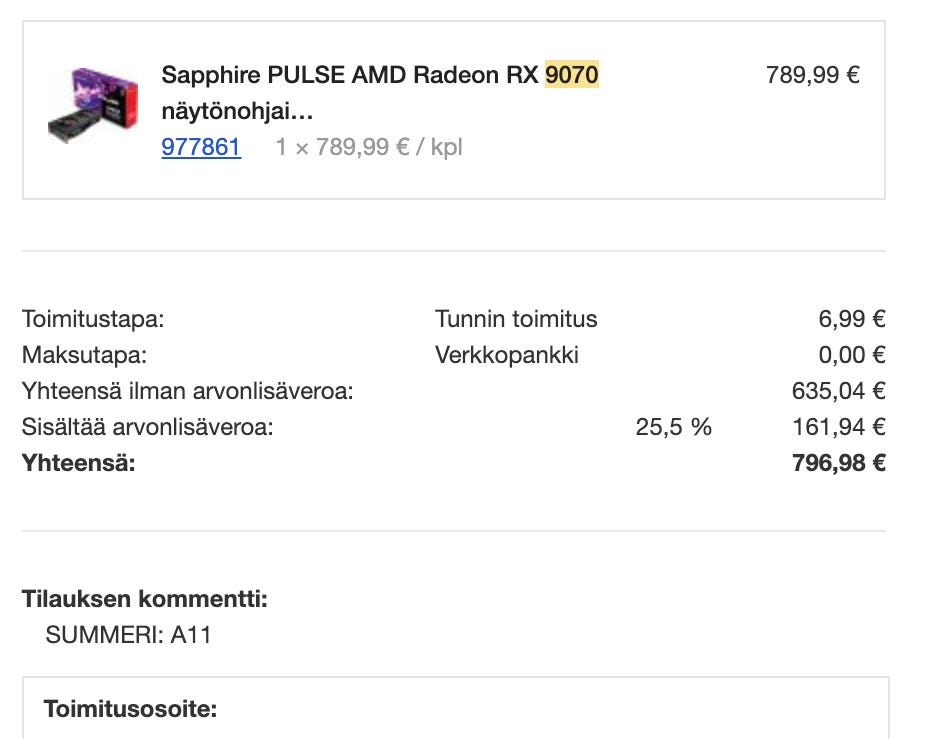Open product number link 977861
Image resolution: width=928 pixels, height=739 pixels.
click(201, 148)
